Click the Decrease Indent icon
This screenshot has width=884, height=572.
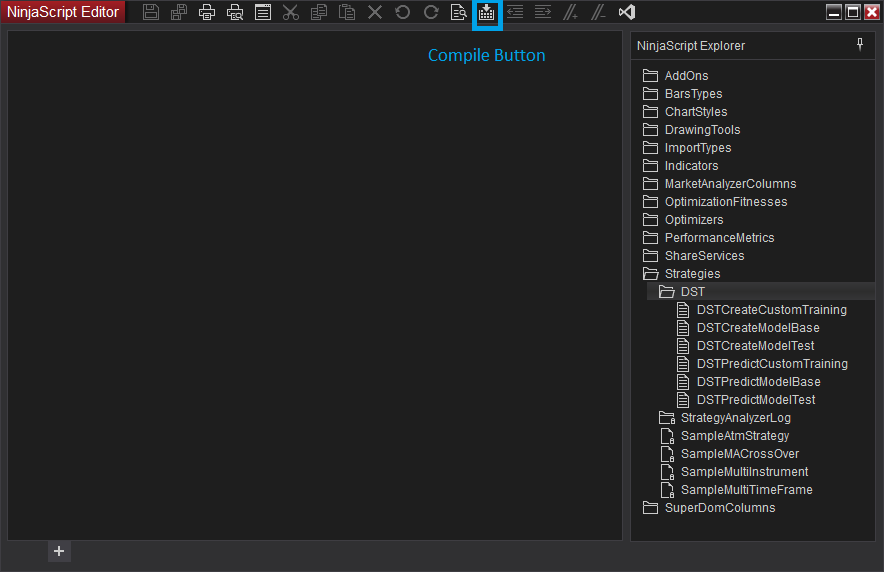[x=515, y=12]
